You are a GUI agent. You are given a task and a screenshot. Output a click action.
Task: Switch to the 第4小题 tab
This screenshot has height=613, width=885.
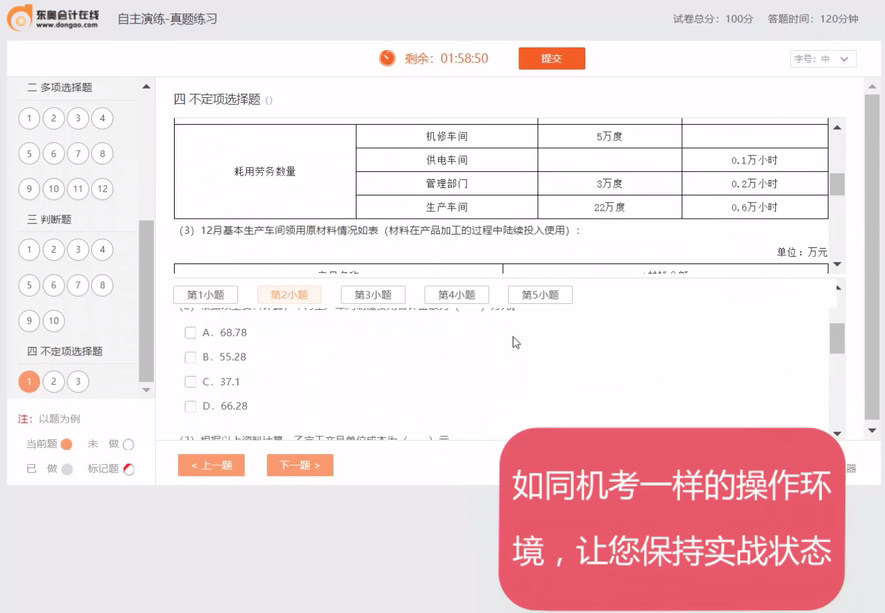click(x=459, y=294)
